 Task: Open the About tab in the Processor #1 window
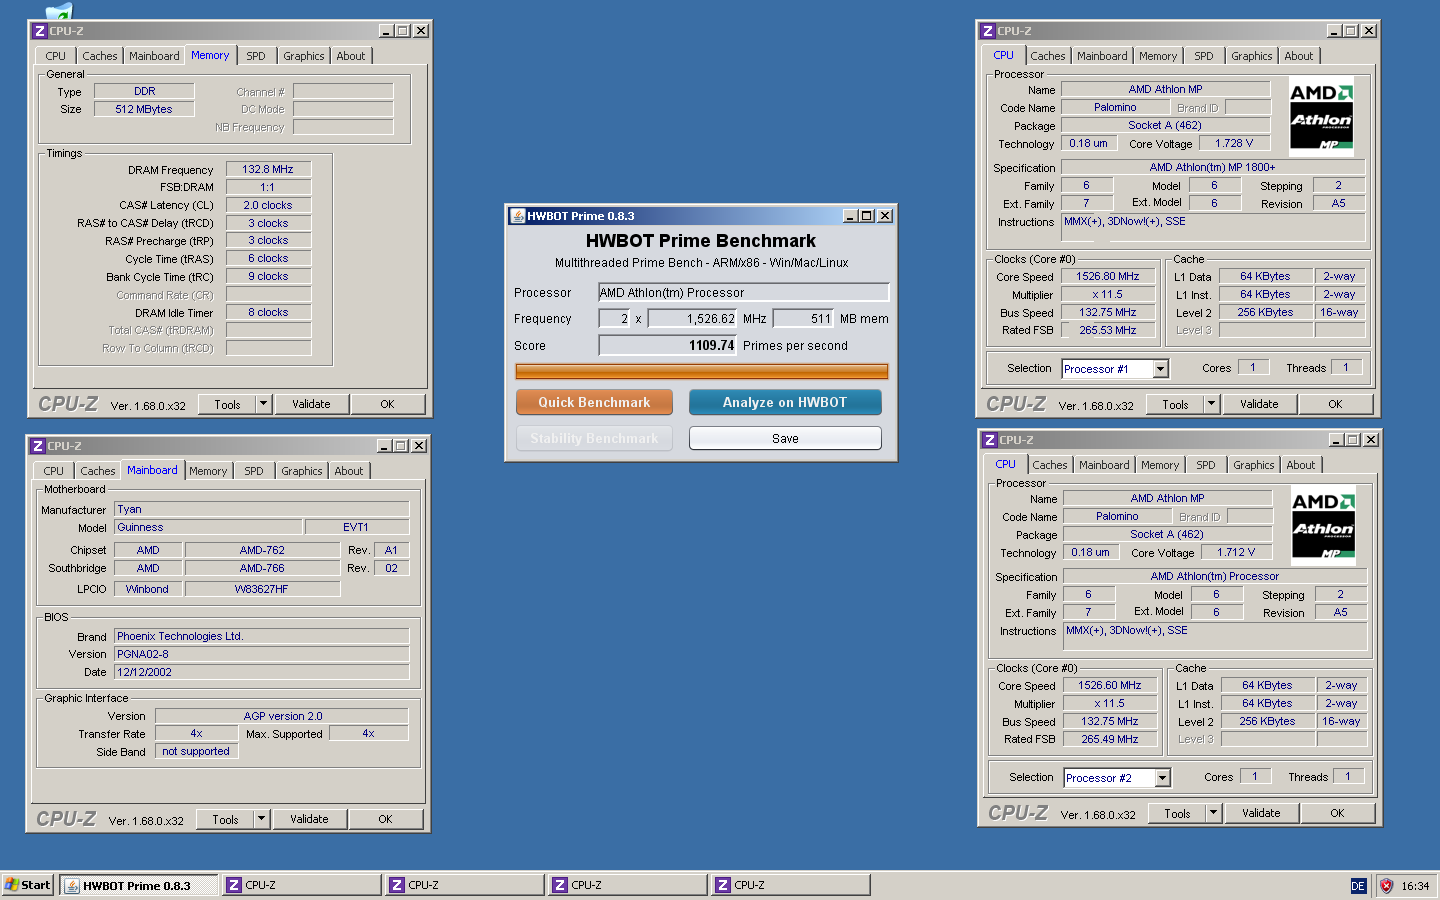1299,56
